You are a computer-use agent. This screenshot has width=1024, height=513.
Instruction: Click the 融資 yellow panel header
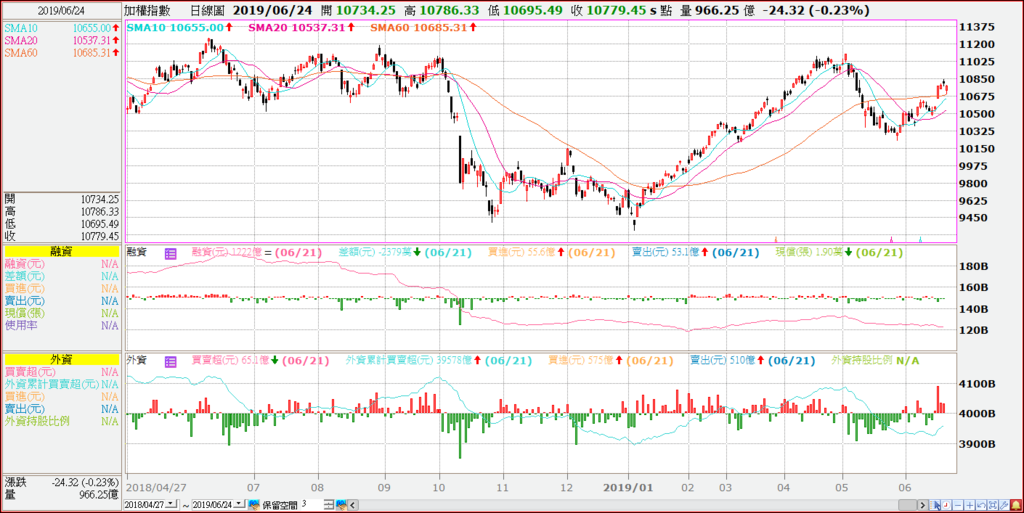[x=61, y=251]
